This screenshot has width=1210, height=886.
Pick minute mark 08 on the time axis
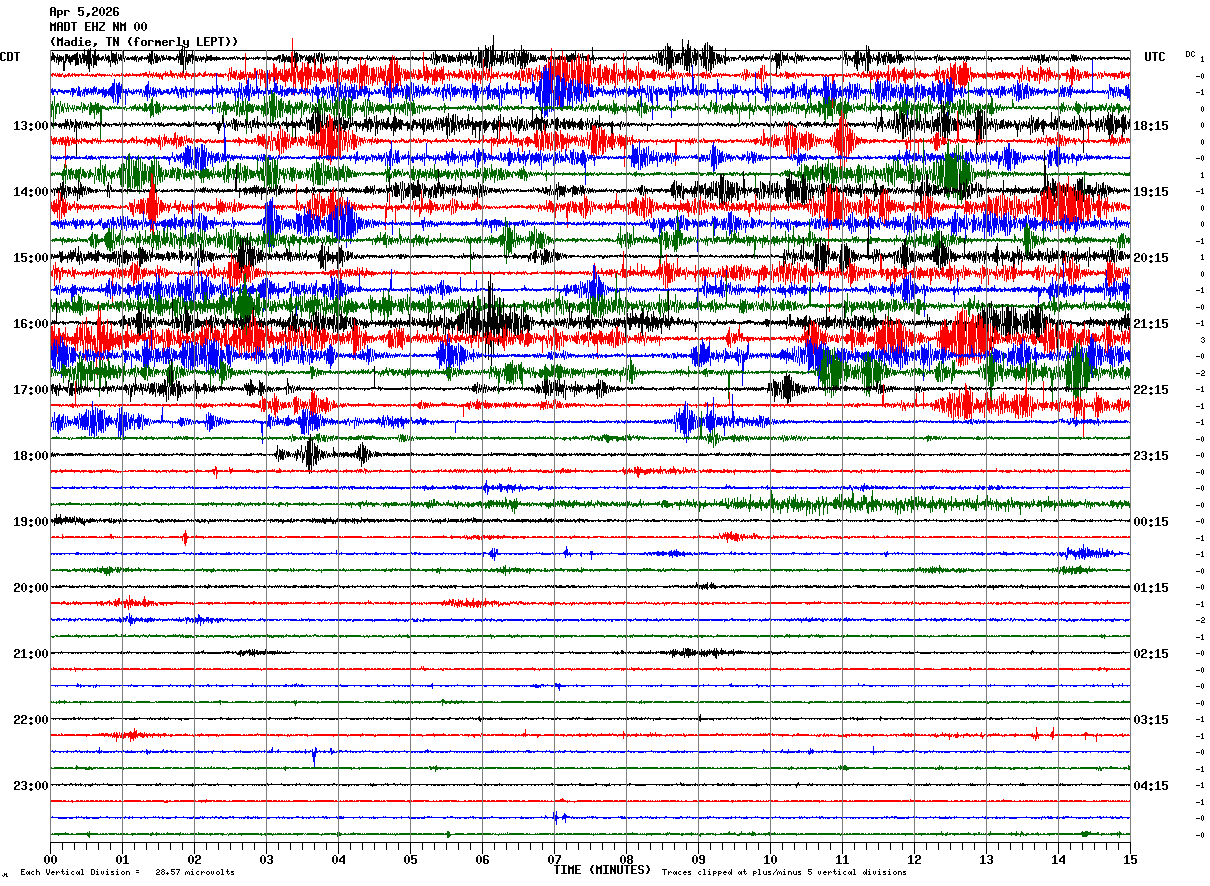point(626,859)
